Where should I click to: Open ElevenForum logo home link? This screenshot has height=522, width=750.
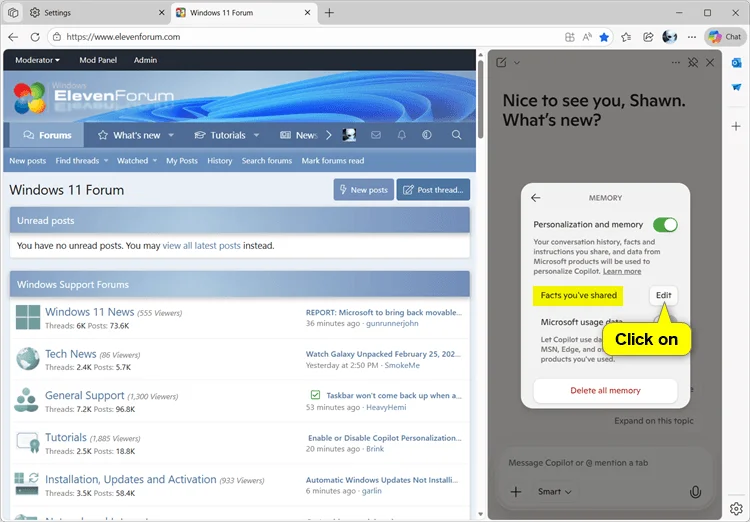[93, 98]
